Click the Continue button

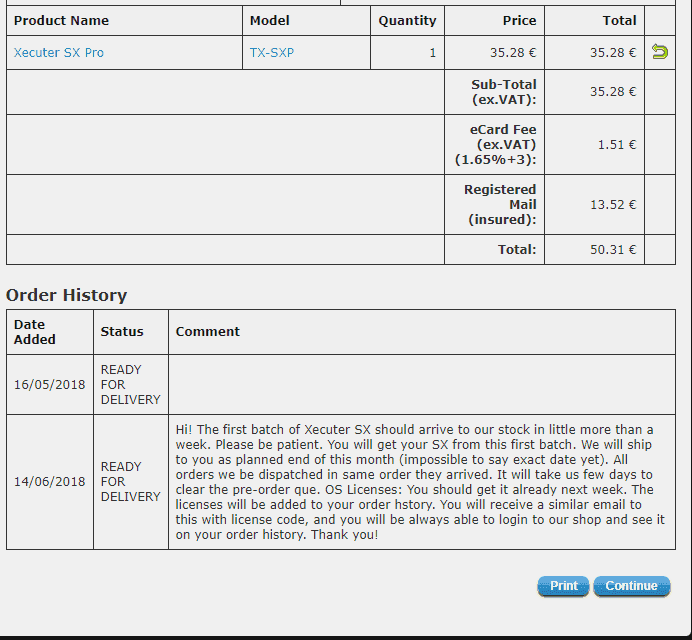click(x=632, y=586)
